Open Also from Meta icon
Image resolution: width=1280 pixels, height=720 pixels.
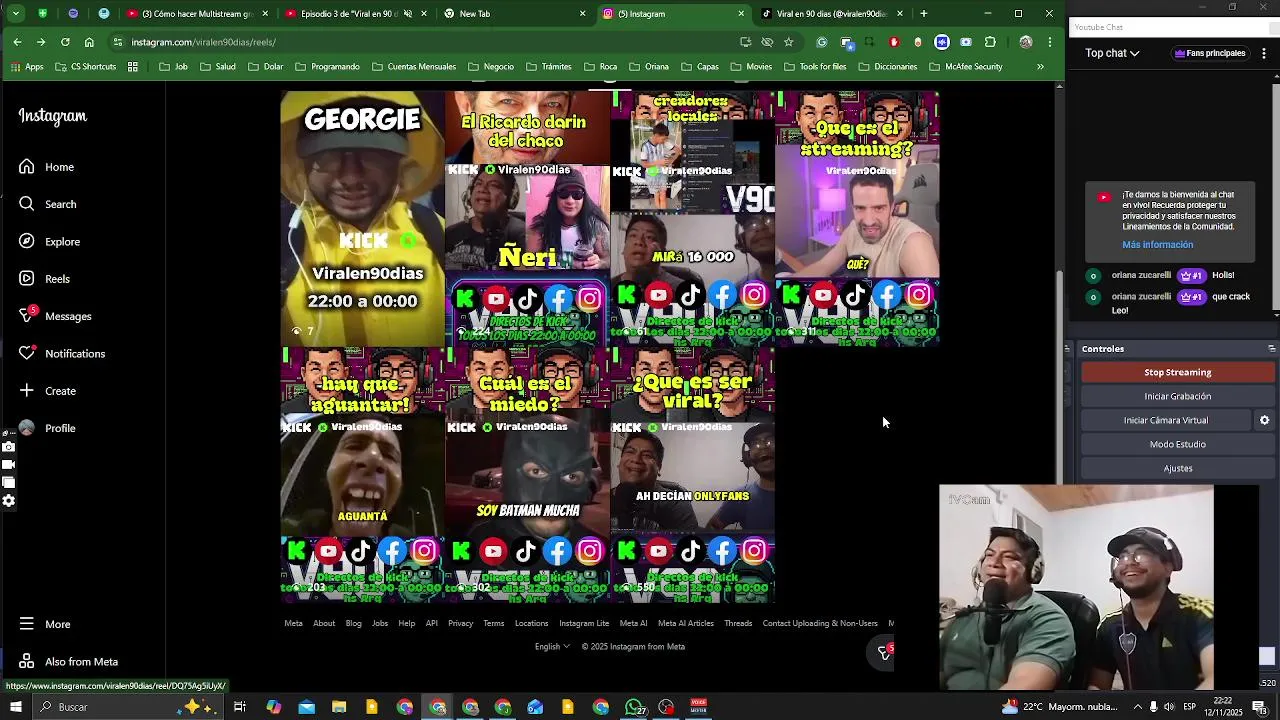click(26, 661)
